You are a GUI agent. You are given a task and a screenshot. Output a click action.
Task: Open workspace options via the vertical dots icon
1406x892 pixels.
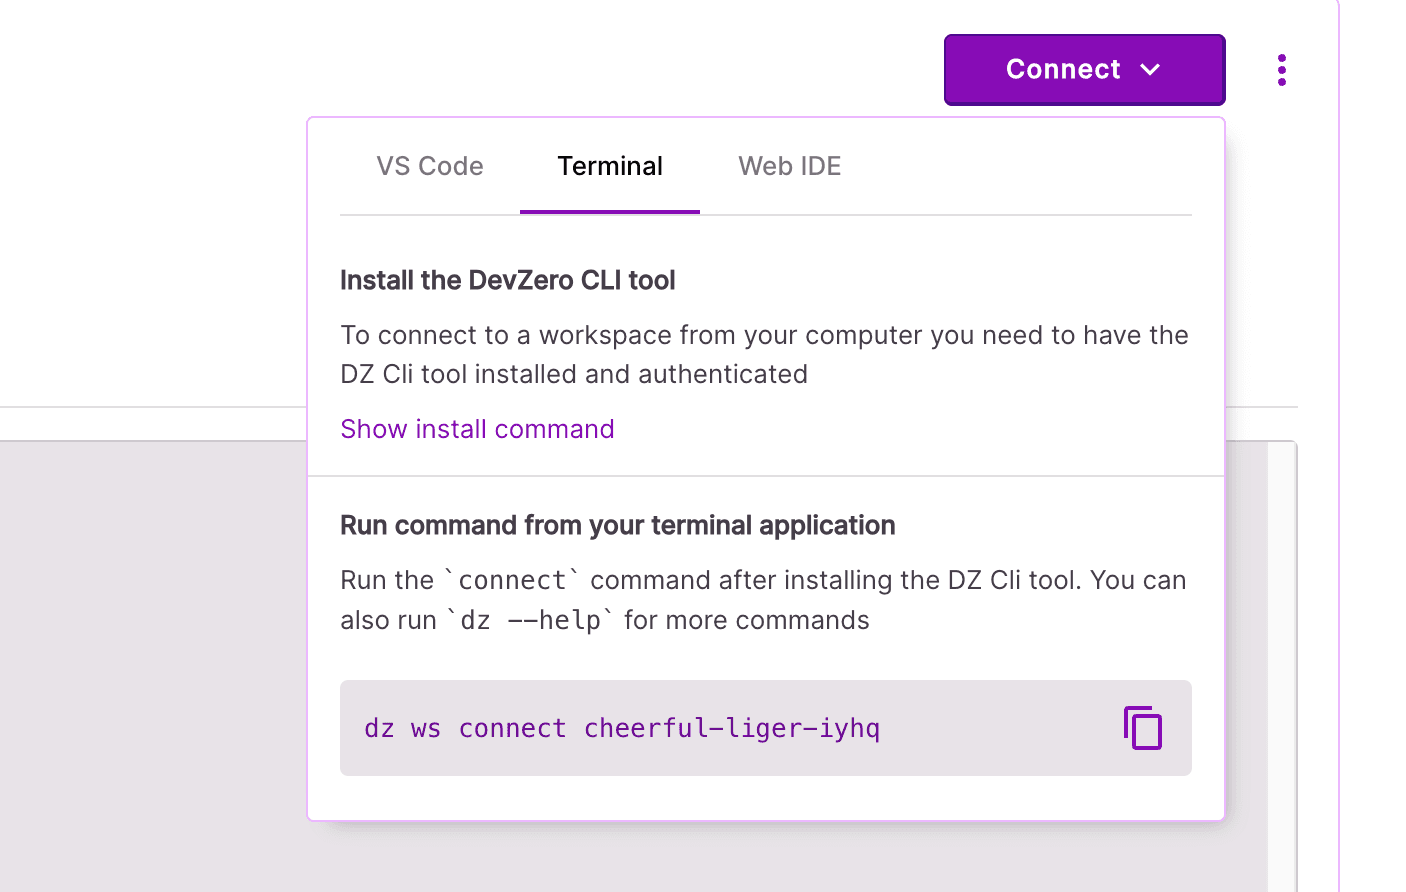1282,69
